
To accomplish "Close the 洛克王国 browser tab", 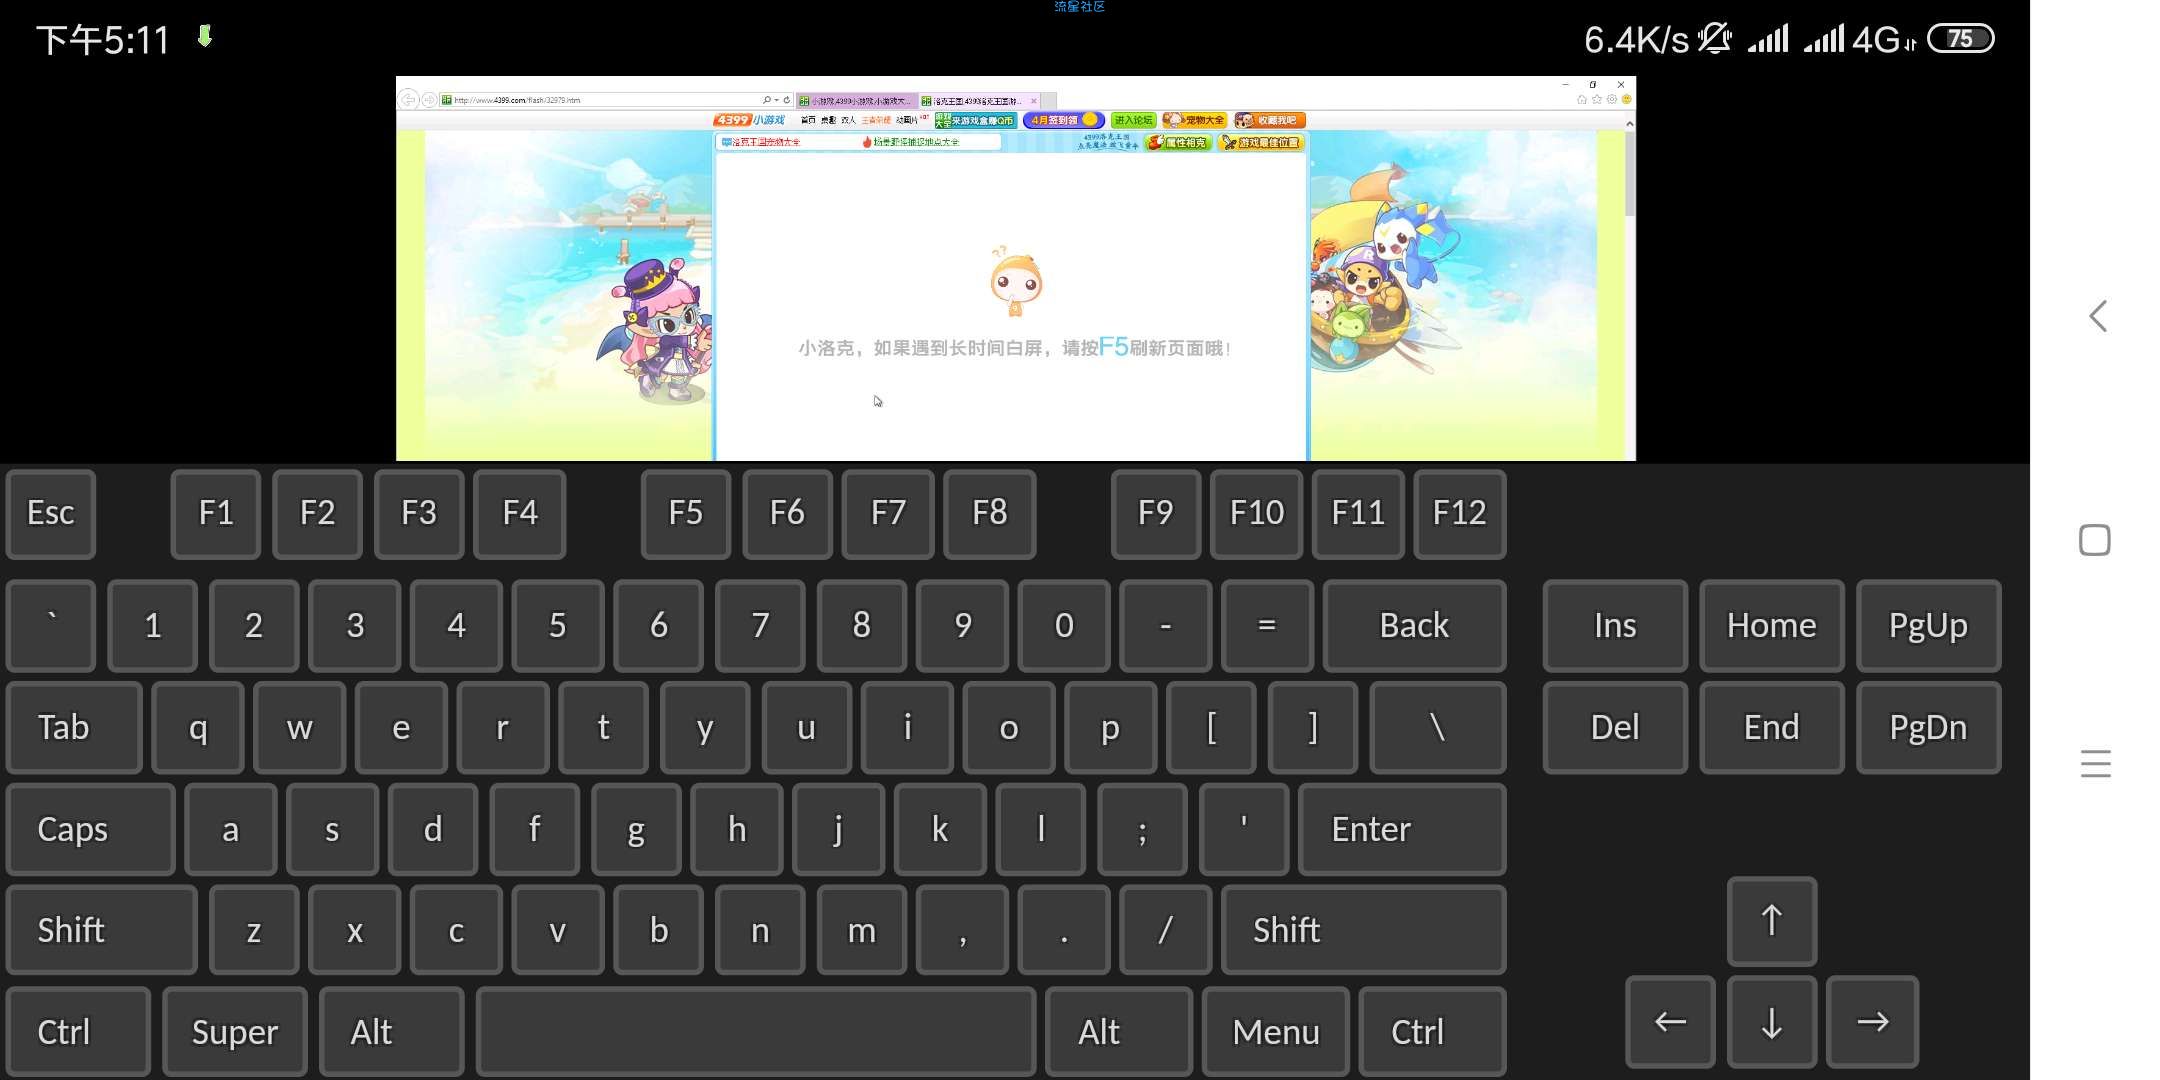I will click(1034, 101).
